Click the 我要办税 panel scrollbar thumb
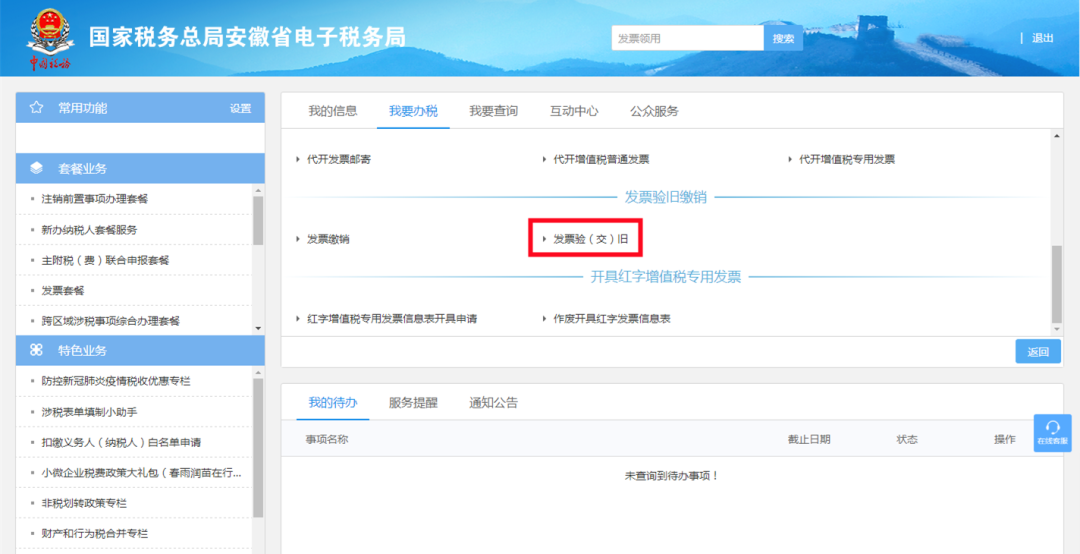The width and height of the screenshot is (1080, 554). (1057, 284)
